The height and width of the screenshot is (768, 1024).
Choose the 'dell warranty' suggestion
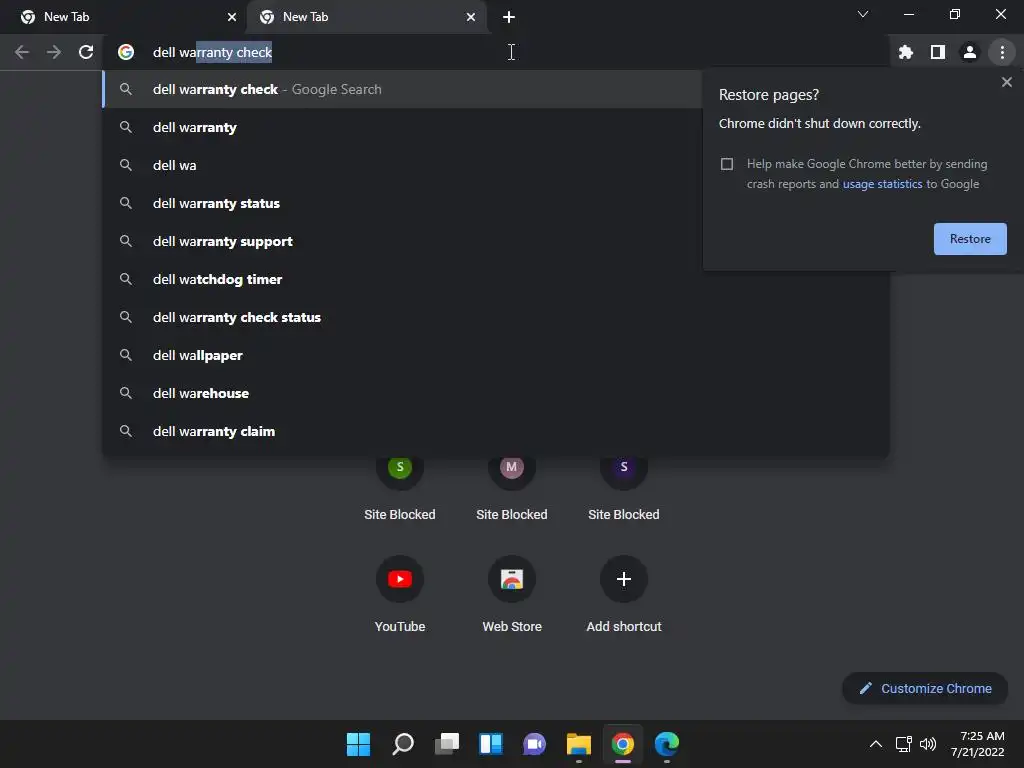402,127
